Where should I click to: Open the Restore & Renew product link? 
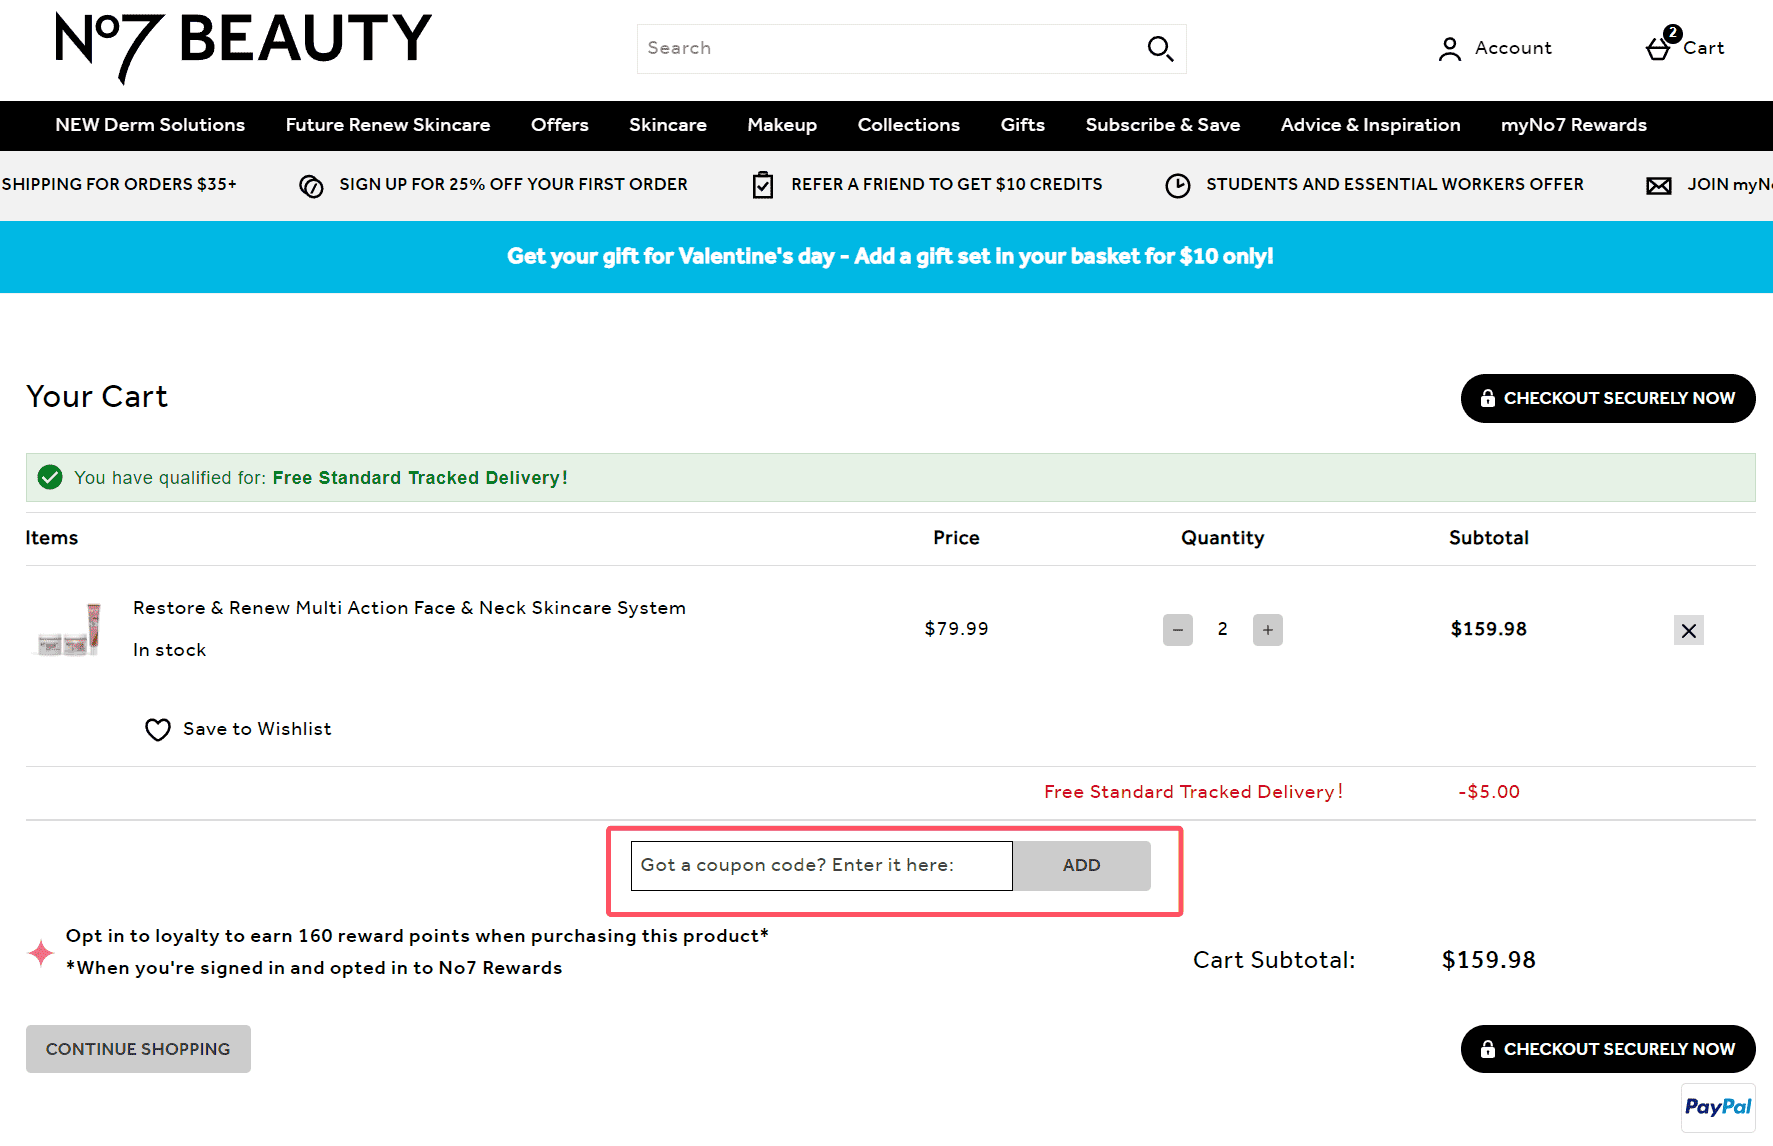point(409,608)
